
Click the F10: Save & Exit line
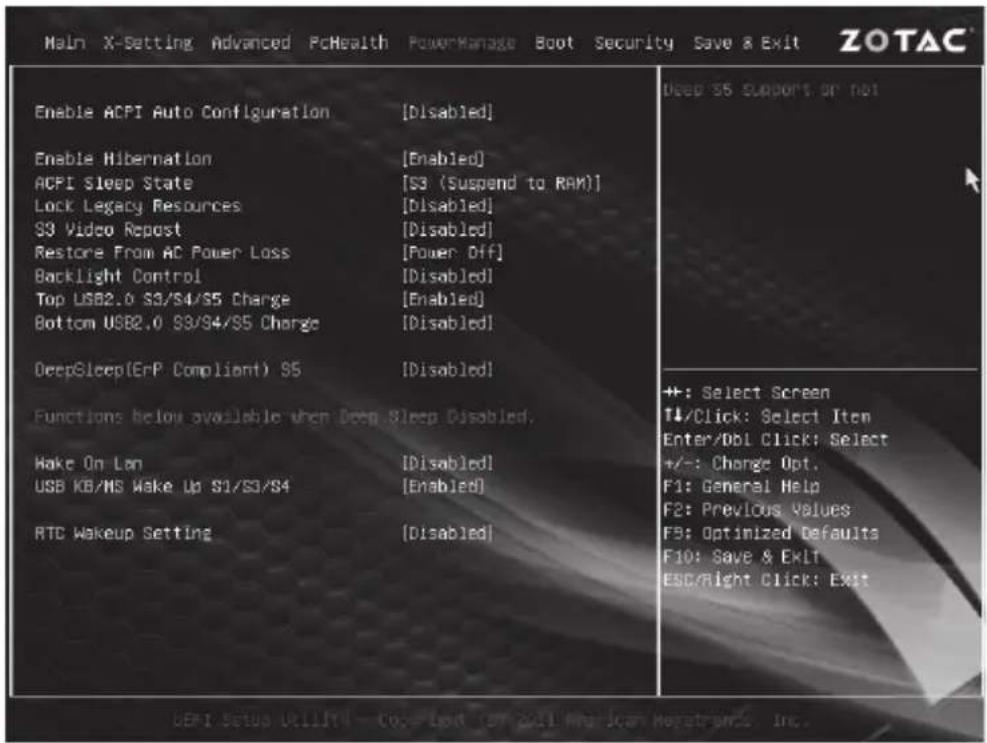coord(741,557)
